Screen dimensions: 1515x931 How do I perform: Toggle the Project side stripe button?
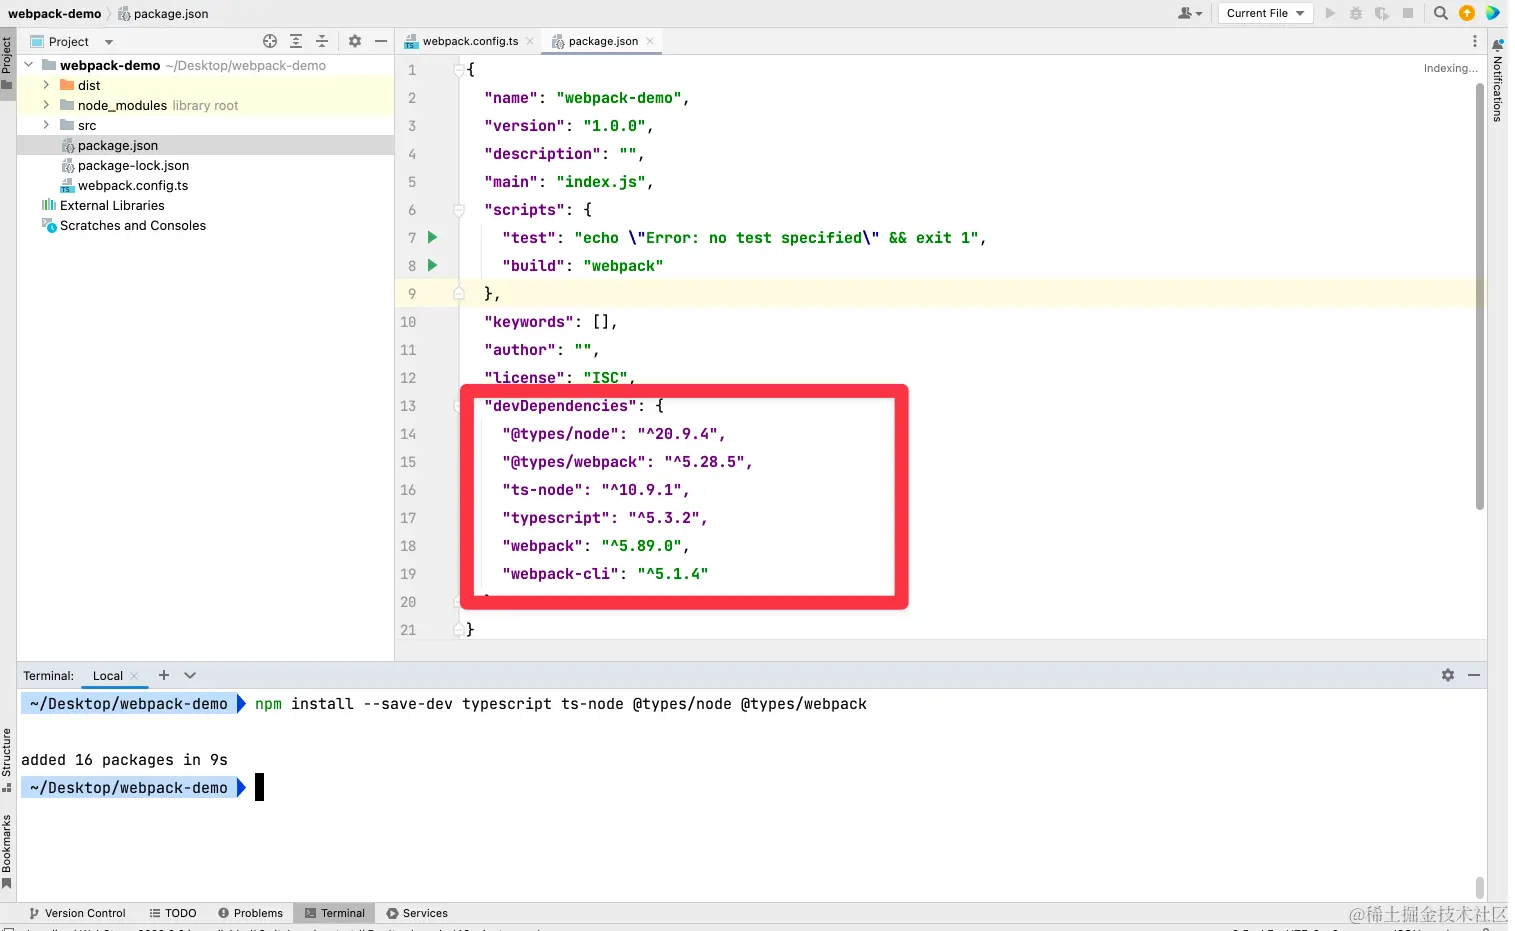click(x=7, y=62)
